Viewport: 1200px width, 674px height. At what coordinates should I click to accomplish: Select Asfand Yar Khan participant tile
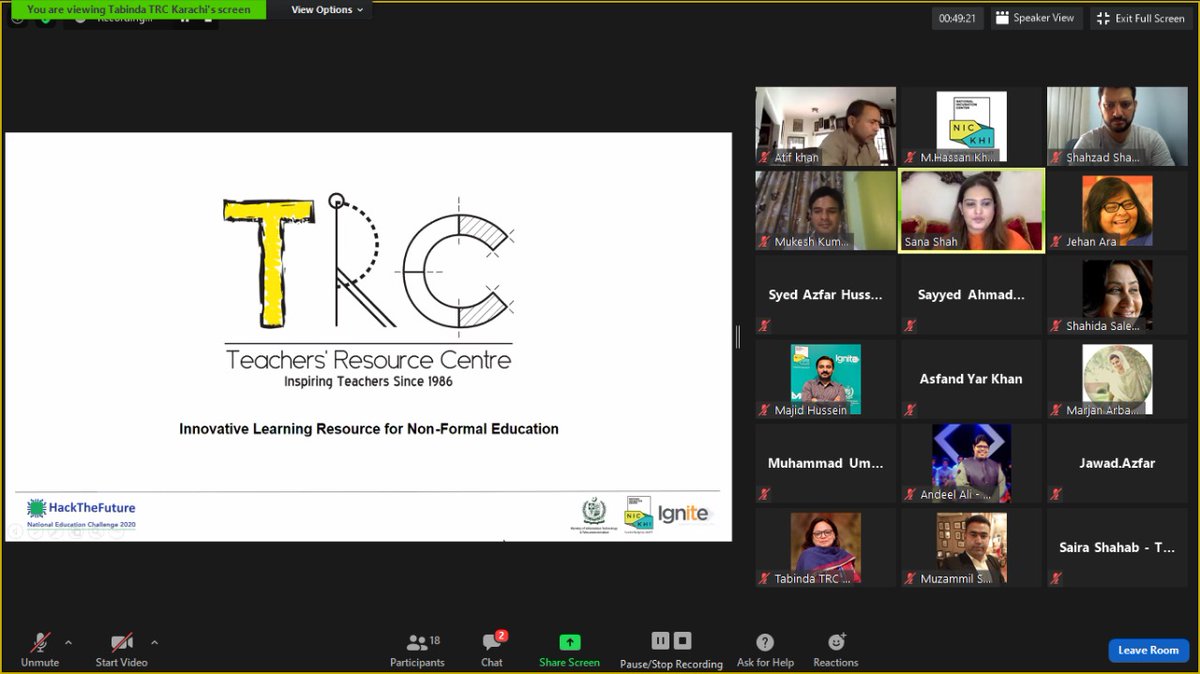tap(972, 379)
